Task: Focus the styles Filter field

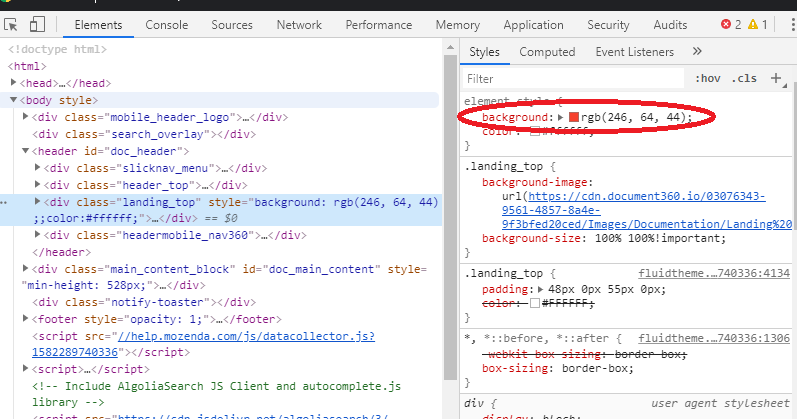Action: click(573, 79)
